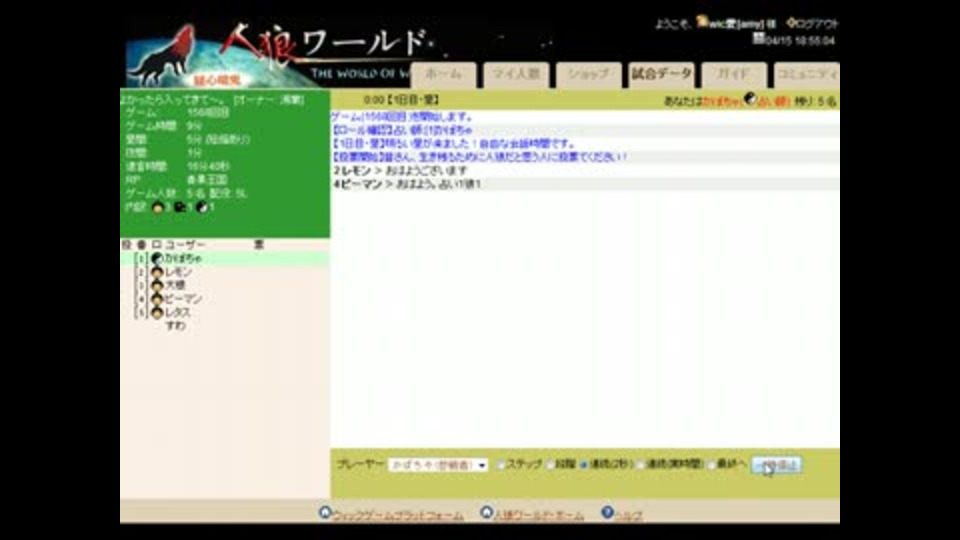Open the 人狼ワールド home footer link

(x=539, y=516)
